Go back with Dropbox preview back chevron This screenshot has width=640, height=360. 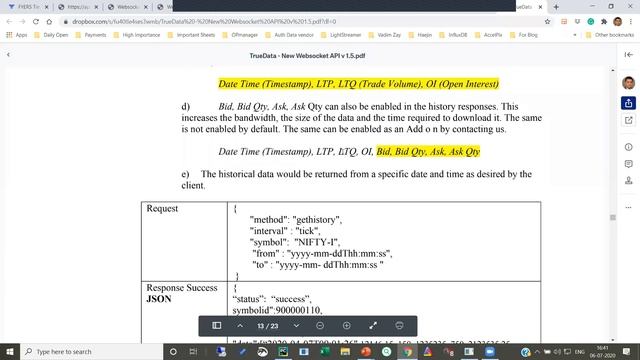(x=8, y=54)
